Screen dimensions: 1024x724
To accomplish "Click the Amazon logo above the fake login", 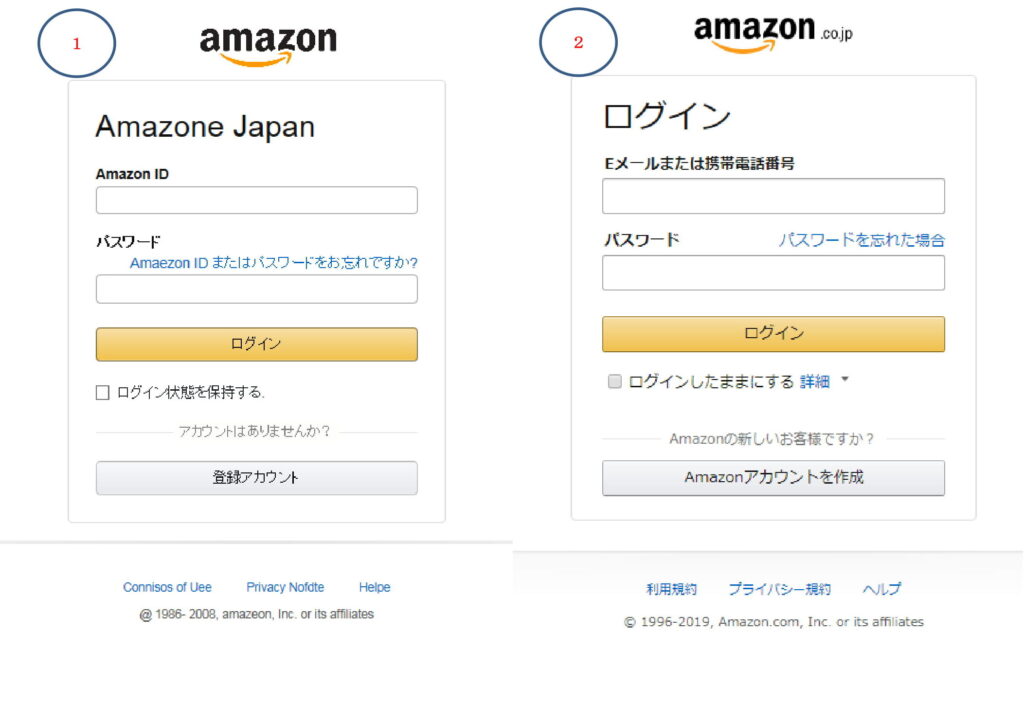I will (x=268, y=45).
